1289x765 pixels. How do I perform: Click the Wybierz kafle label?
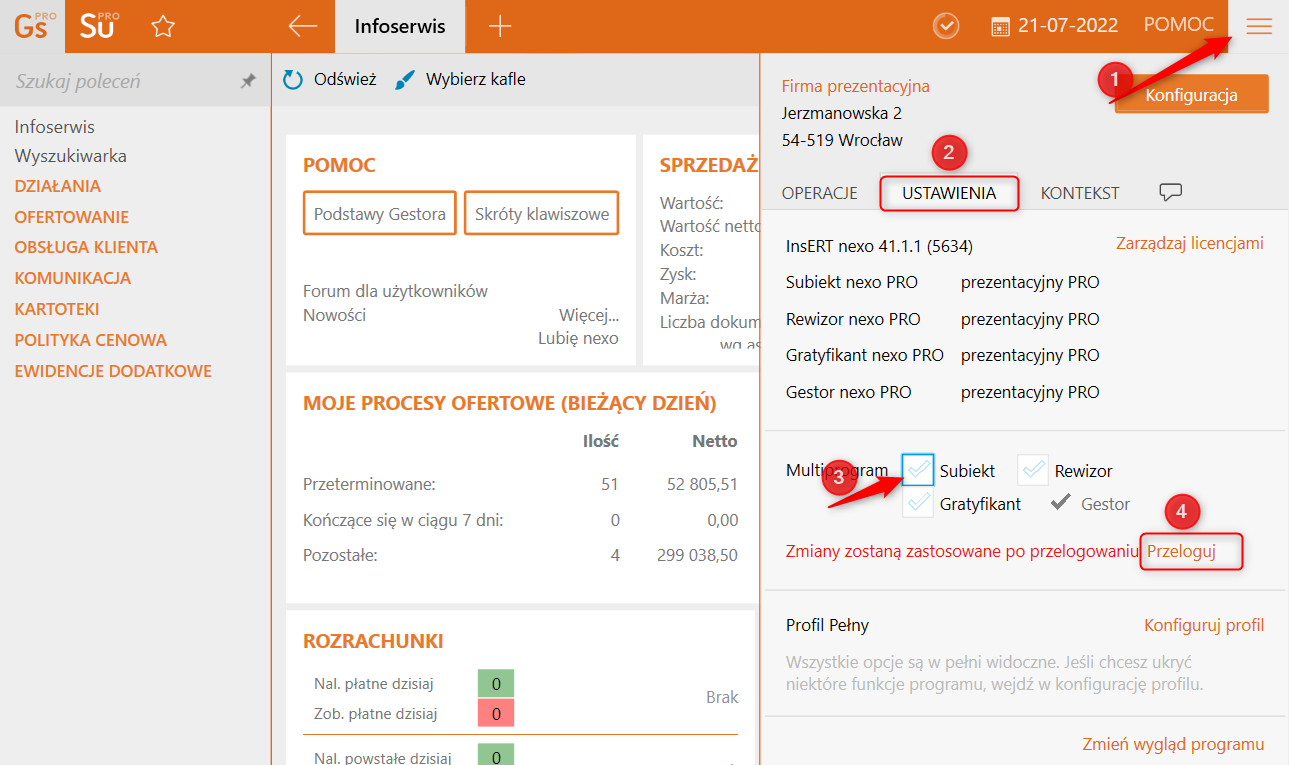tap(475, 79)
